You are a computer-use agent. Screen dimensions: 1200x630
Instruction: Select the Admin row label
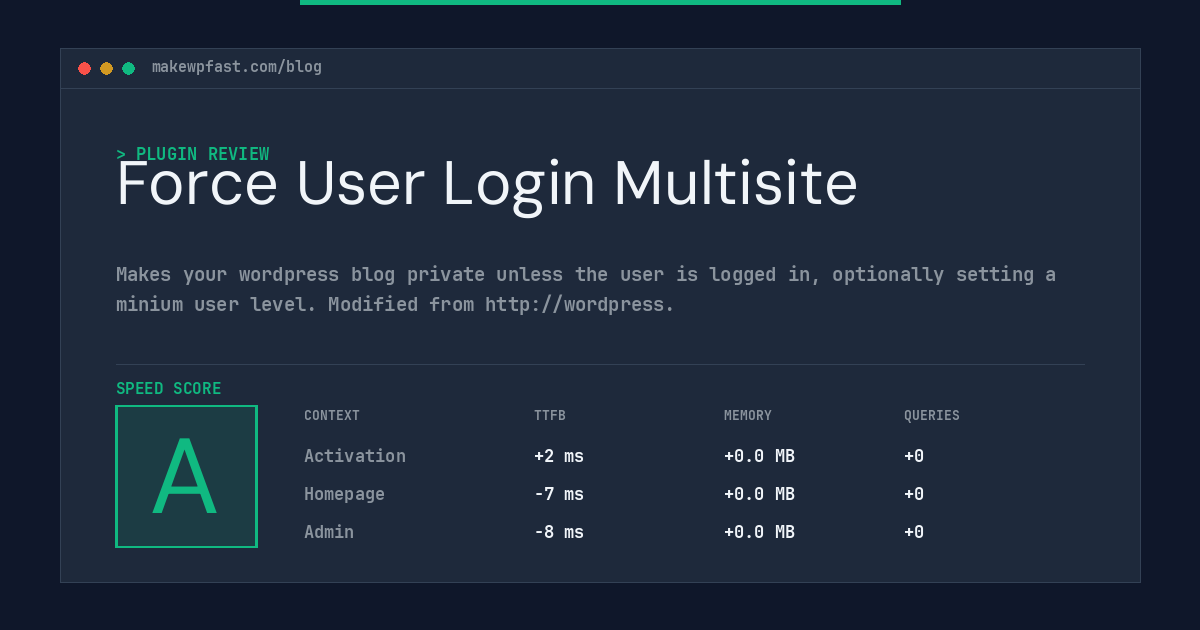(x=329, y=532)
